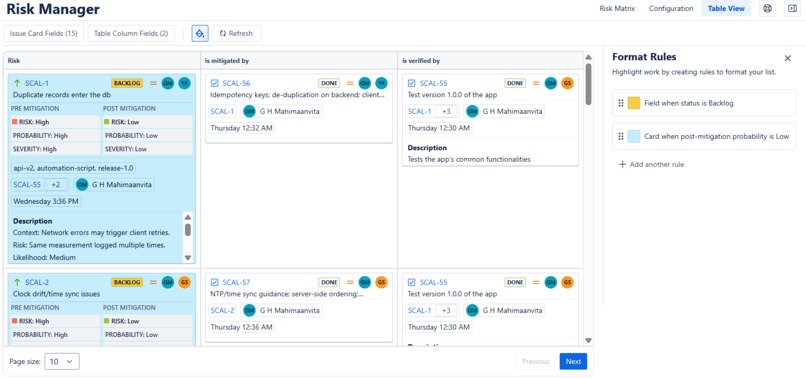
Task: Open linked SCAL-2 chip on SCAL-57 card
Action: 223,310
